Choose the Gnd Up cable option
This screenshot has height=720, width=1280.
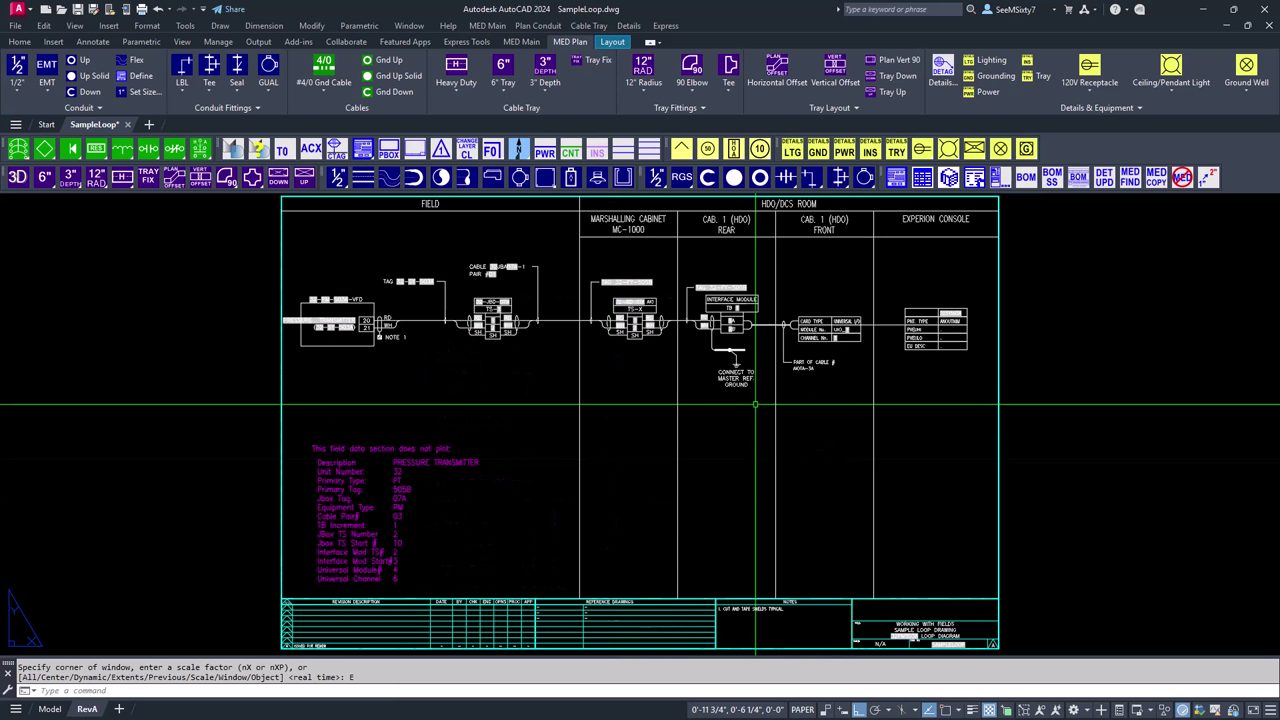(383, 60)
